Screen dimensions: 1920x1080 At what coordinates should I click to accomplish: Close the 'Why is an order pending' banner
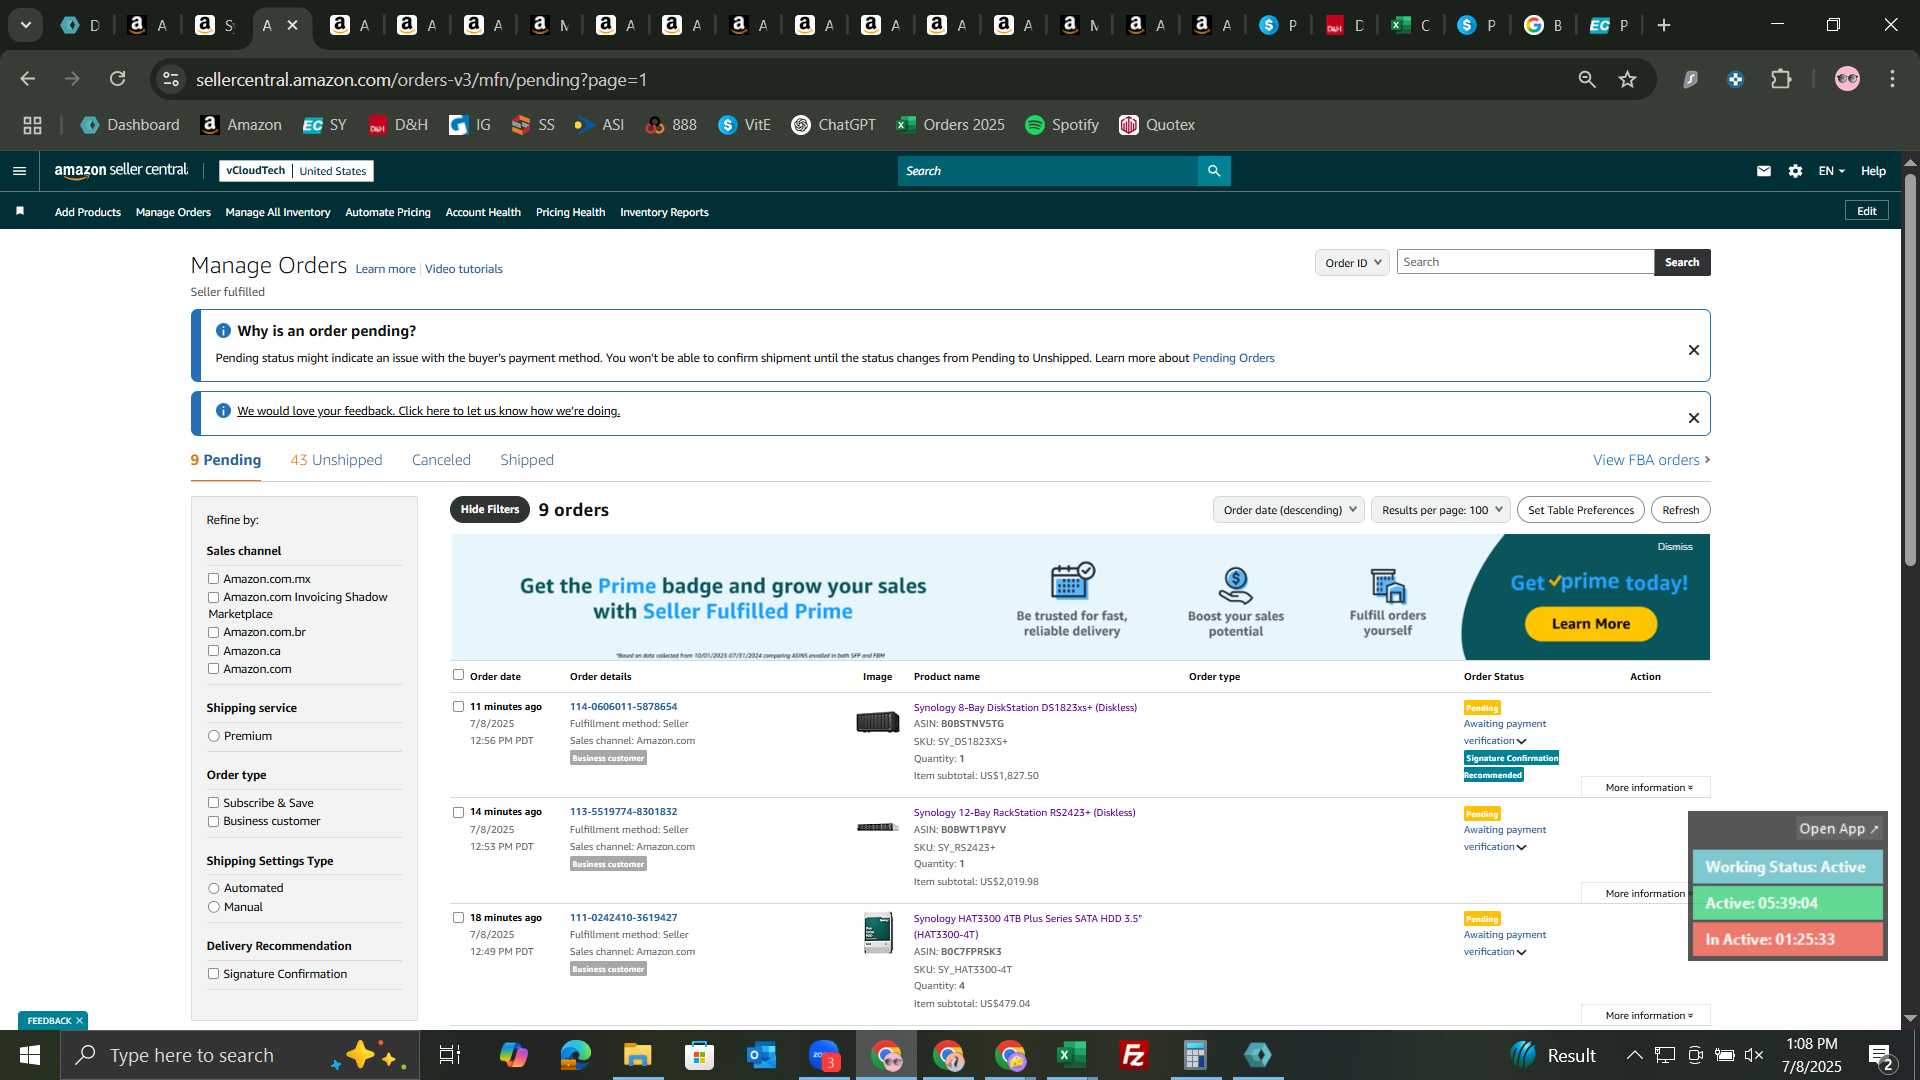pos(1694,350)
